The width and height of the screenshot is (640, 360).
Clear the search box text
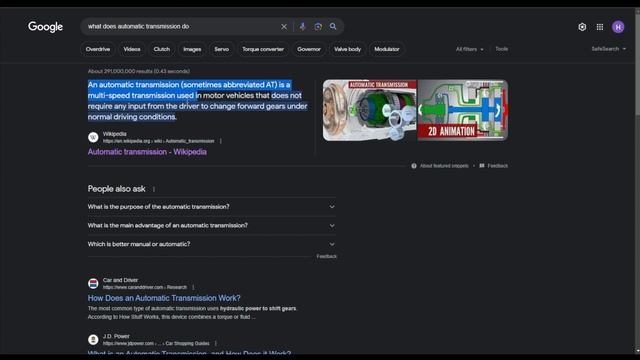pos(284,27)
